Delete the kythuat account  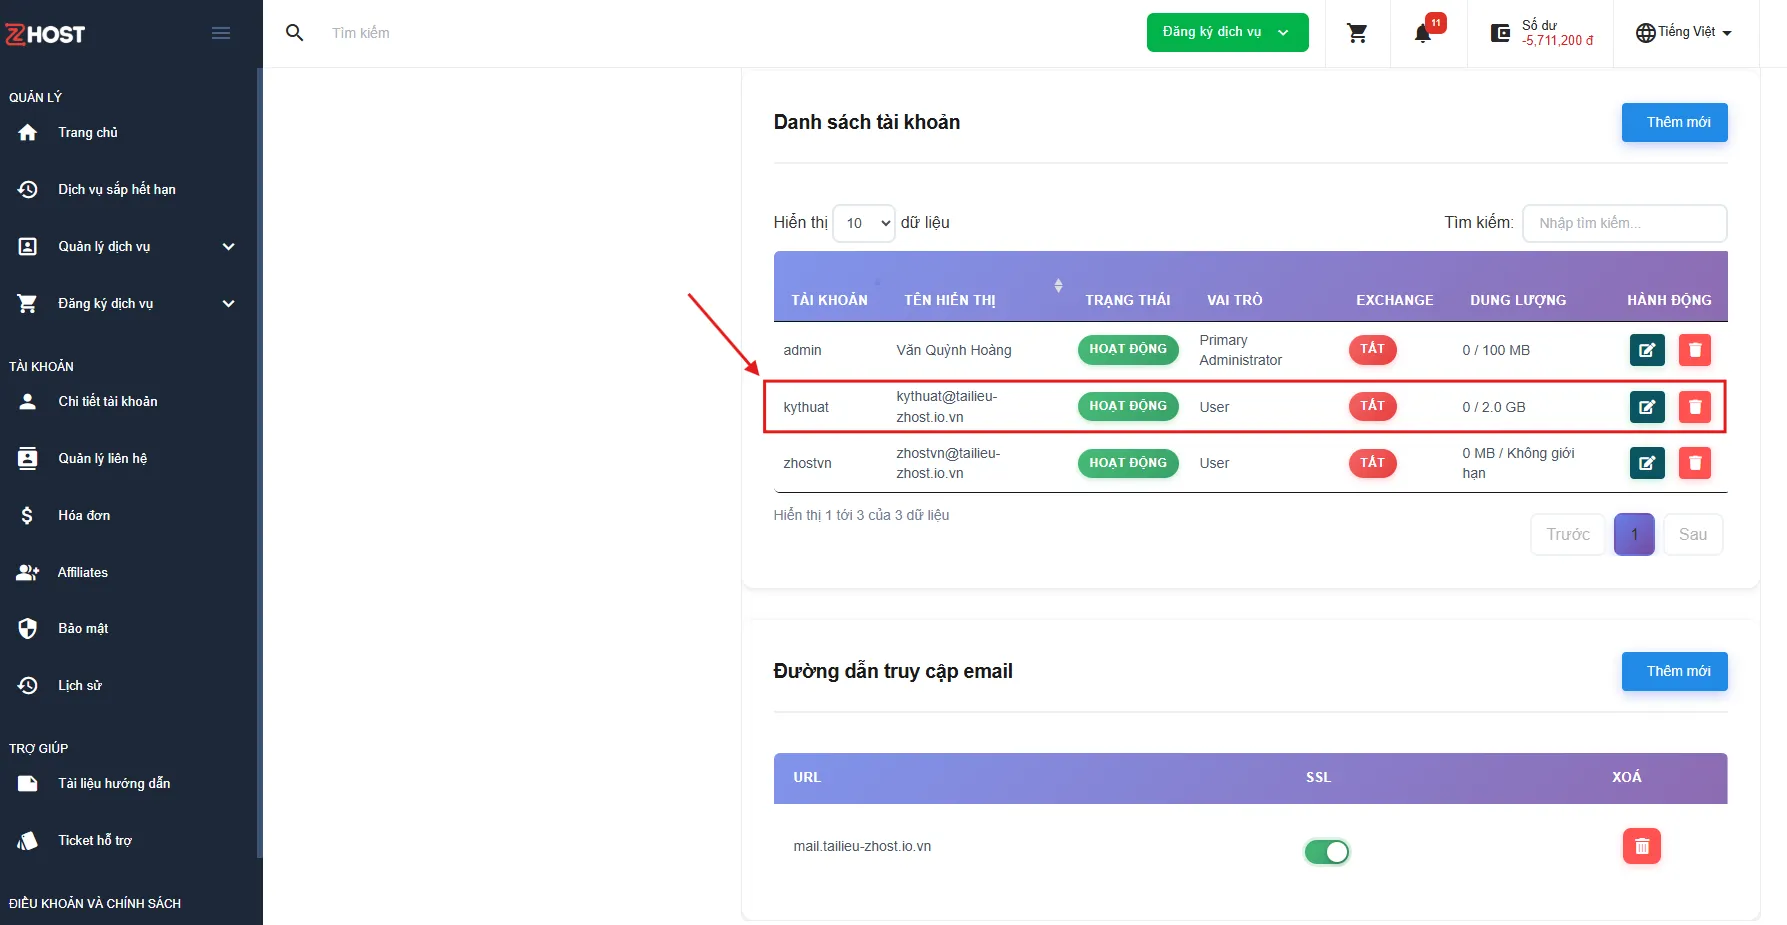[1695, 407]
